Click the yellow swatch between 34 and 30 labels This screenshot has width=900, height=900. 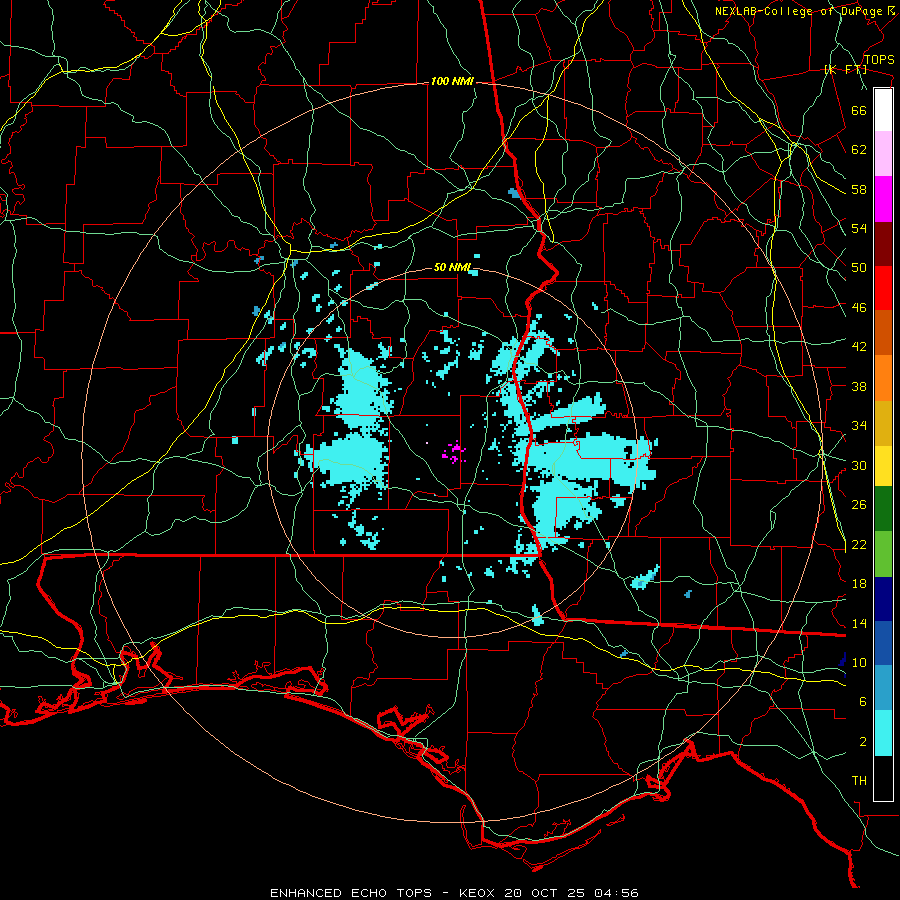coord(883,465)
